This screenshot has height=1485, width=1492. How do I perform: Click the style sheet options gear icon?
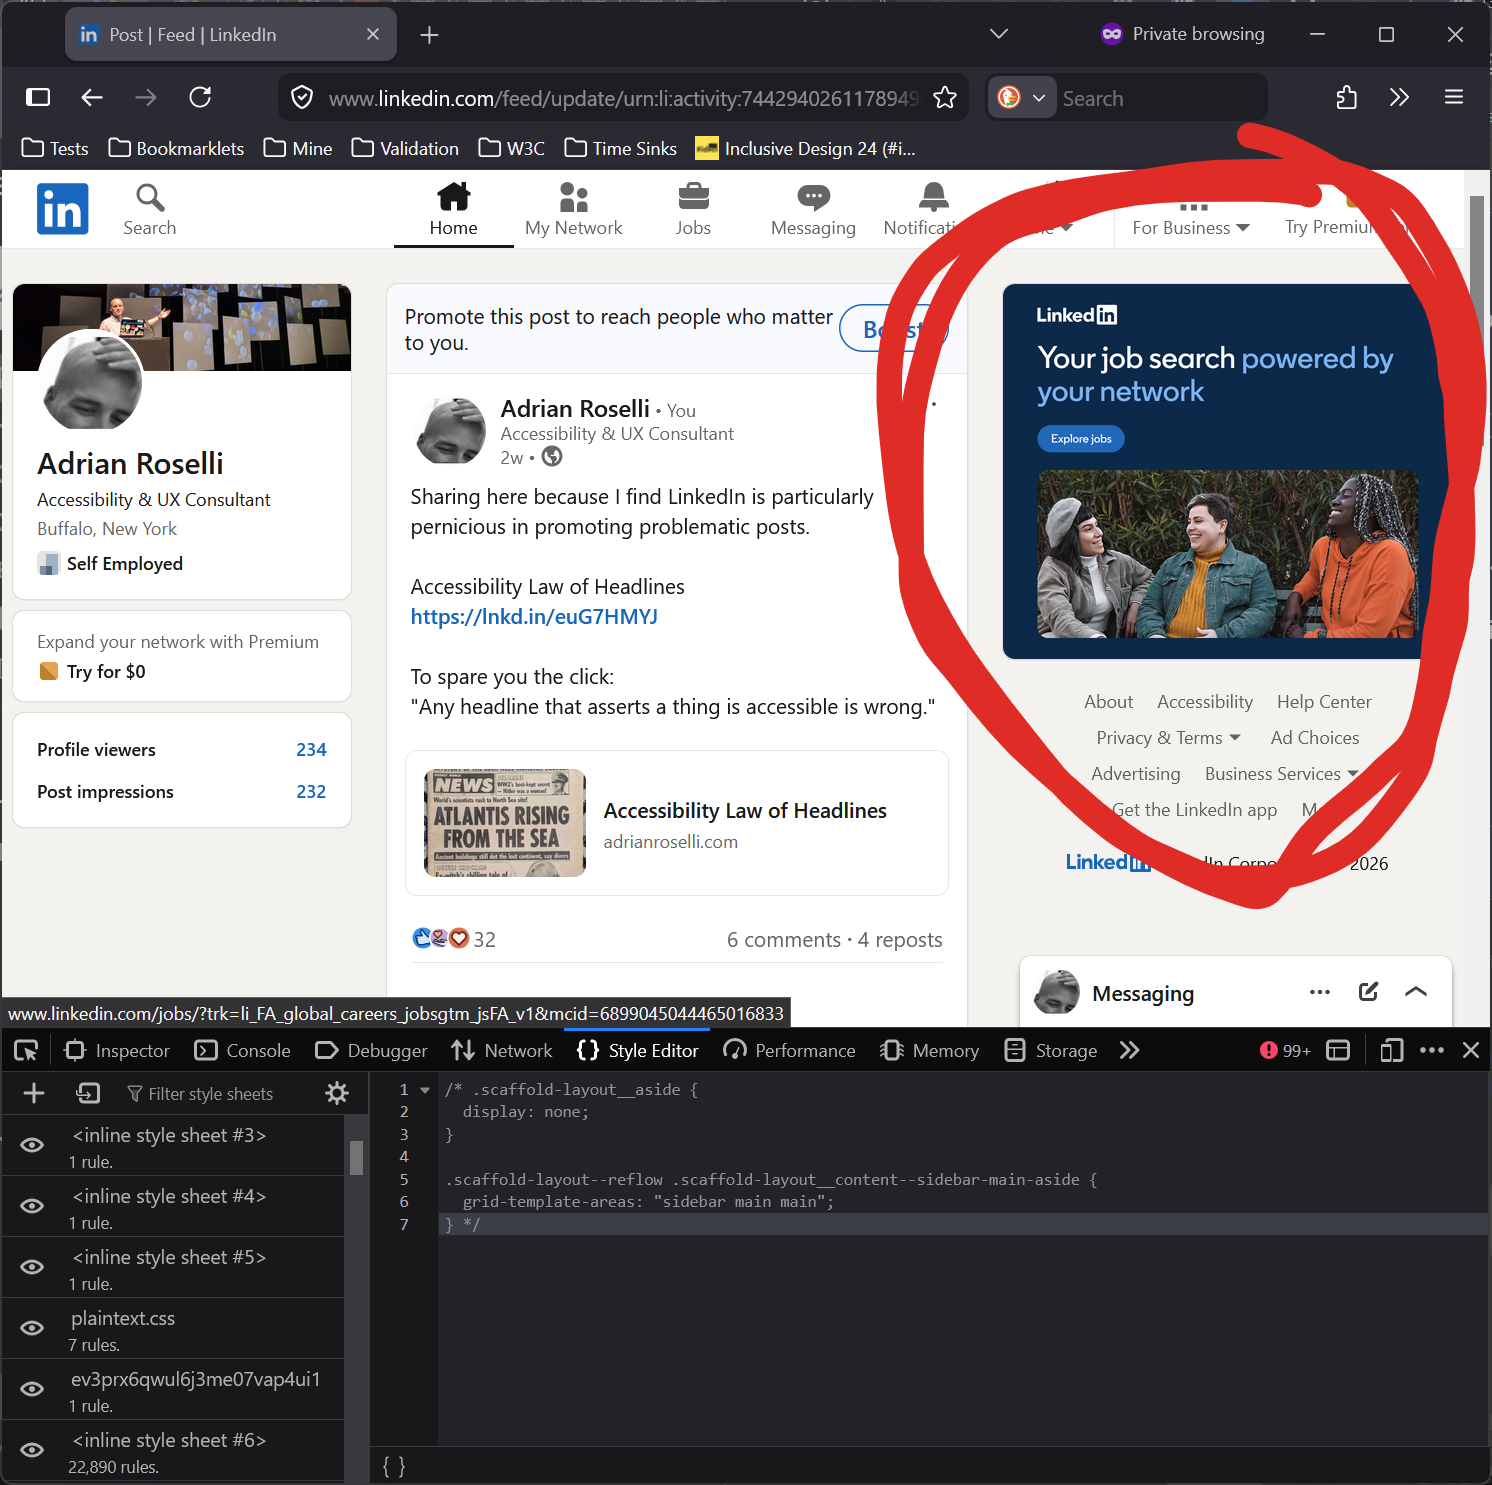[337, 1093]
